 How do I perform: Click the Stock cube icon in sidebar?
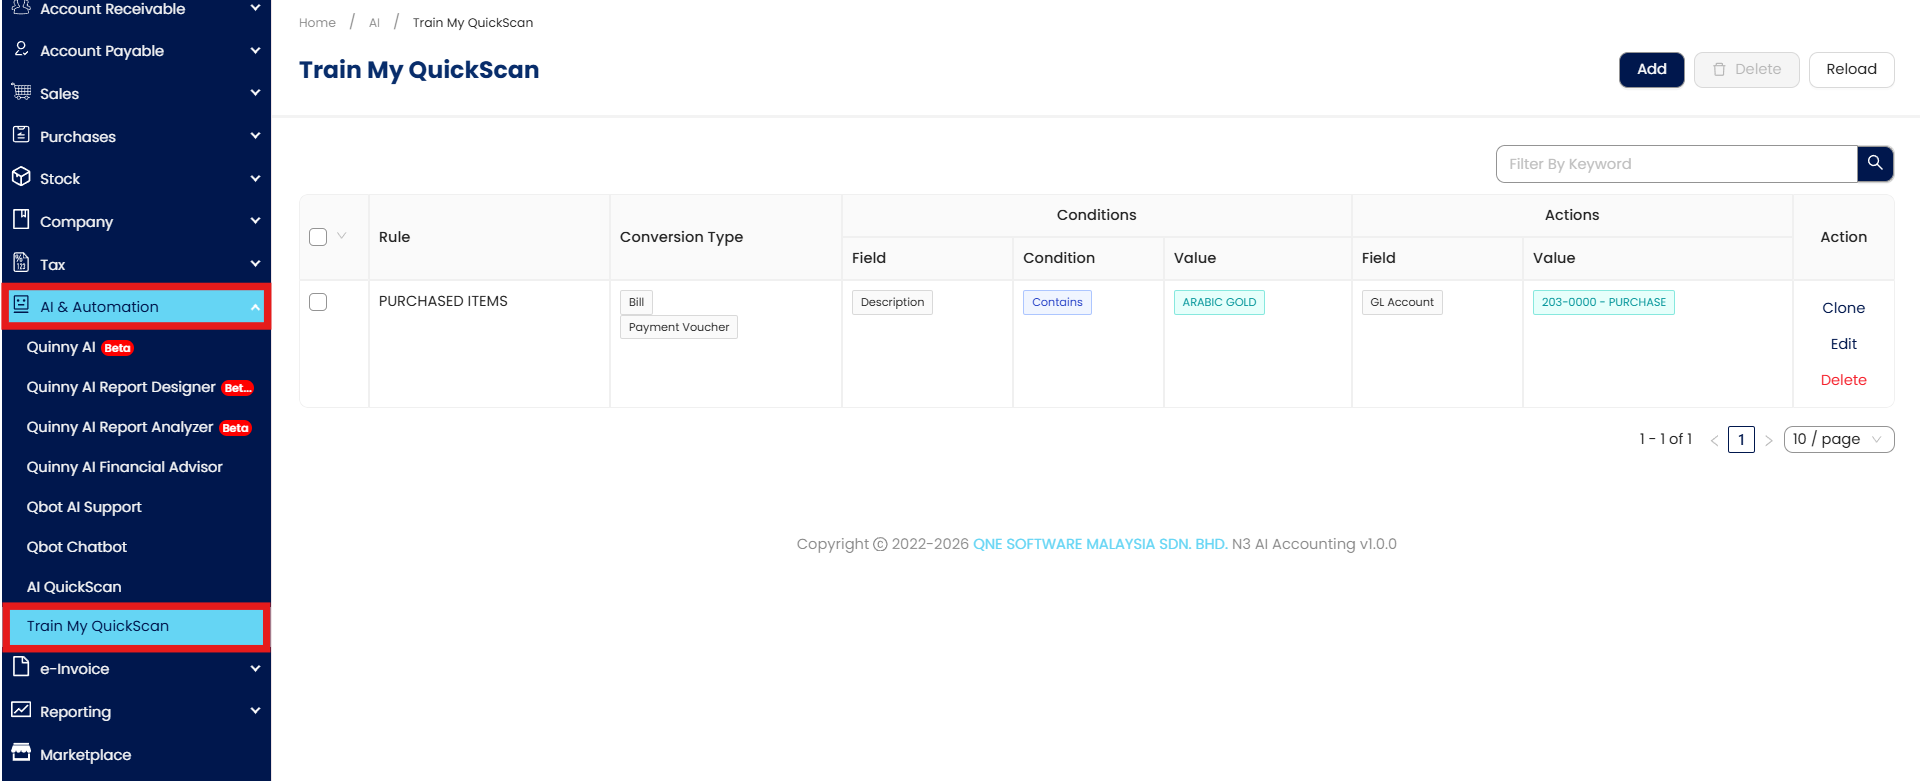(21, 177)
